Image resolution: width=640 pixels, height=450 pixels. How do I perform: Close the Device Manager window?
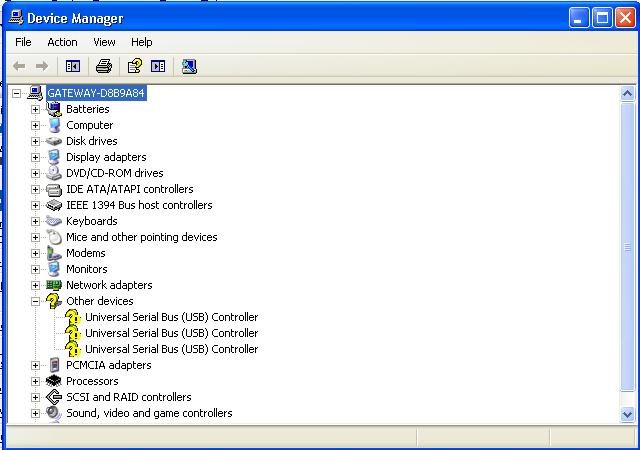pos(625,18)
